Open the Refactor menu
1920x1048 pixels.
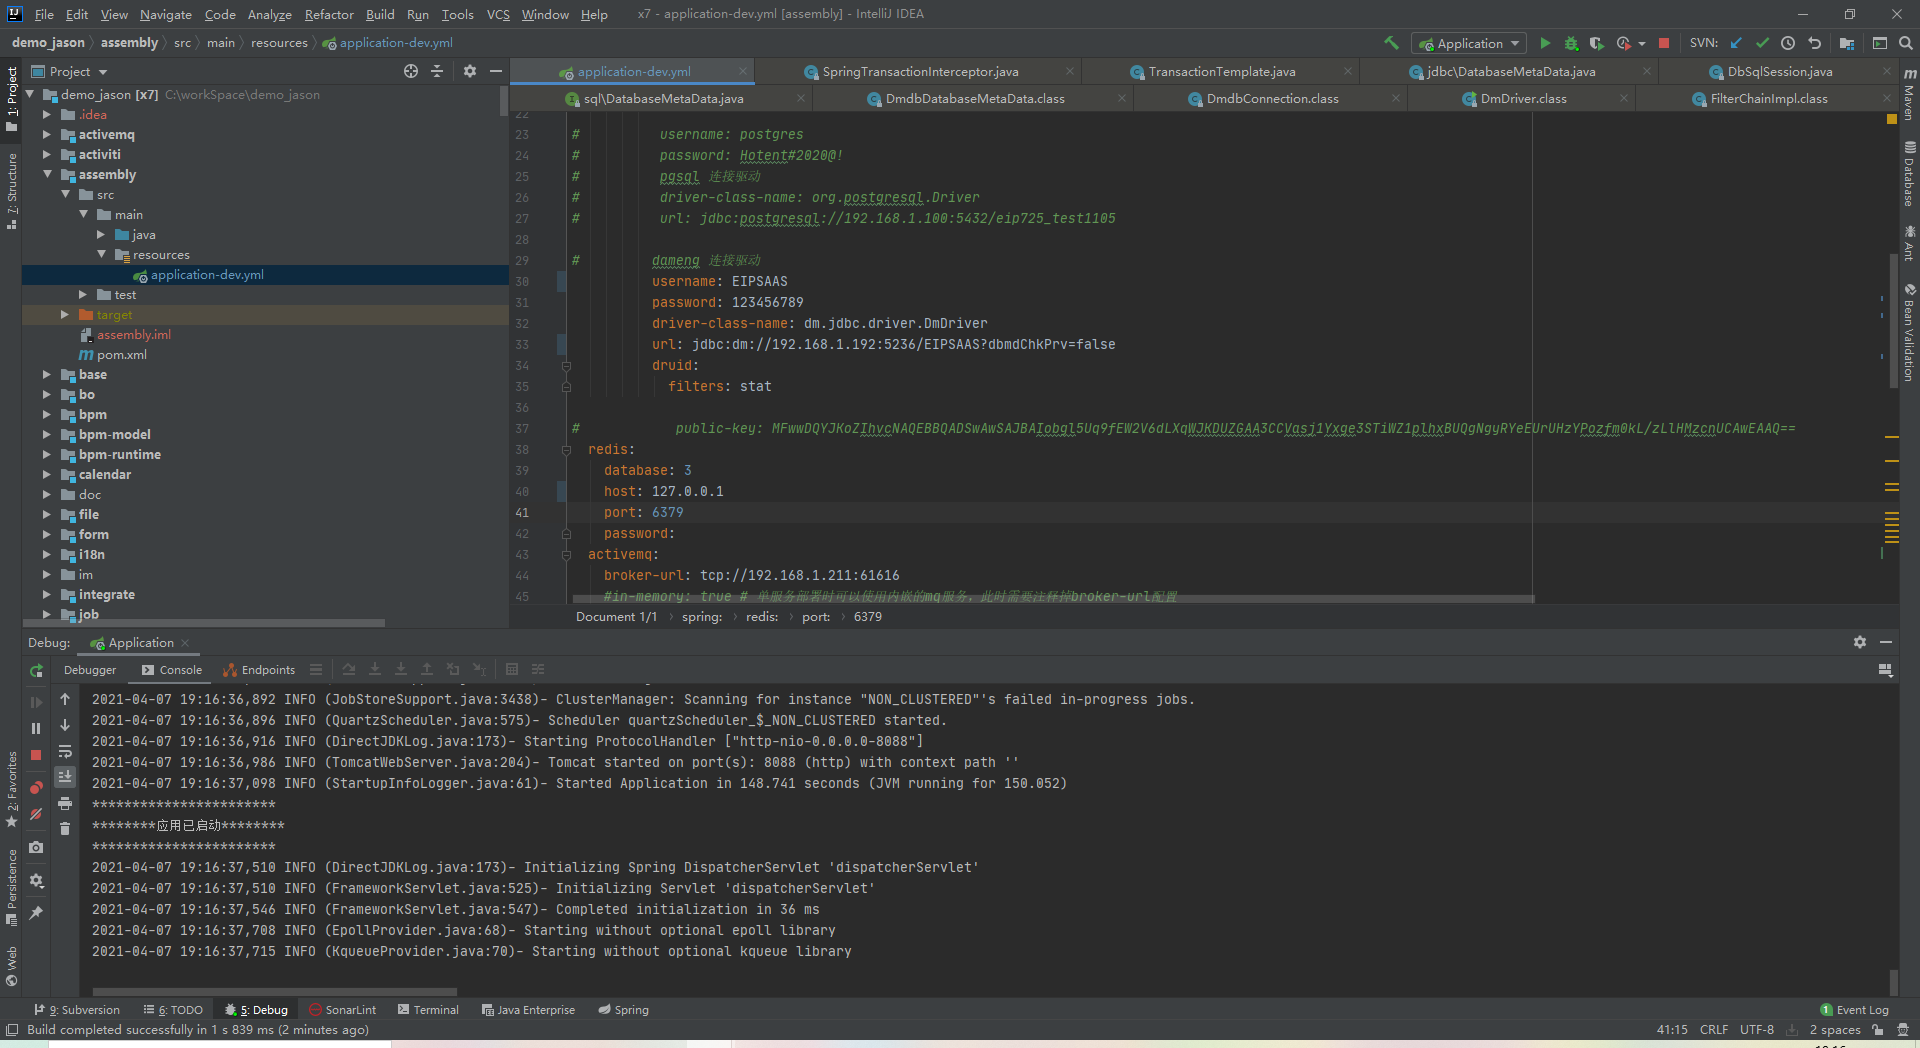click(328, 14)
